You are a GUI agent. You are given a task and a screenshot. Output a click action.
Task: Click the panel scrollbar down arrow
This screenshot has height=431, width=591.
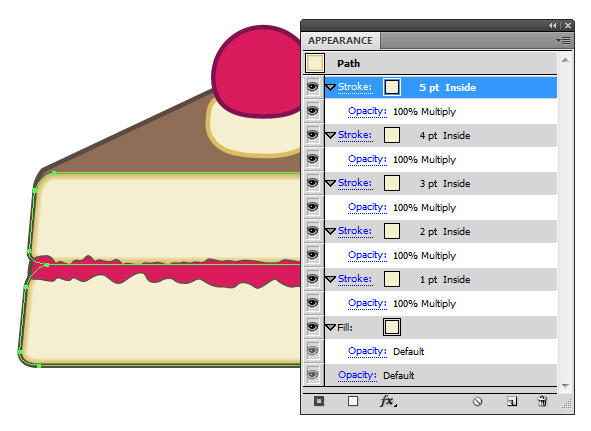click(565, 385)
